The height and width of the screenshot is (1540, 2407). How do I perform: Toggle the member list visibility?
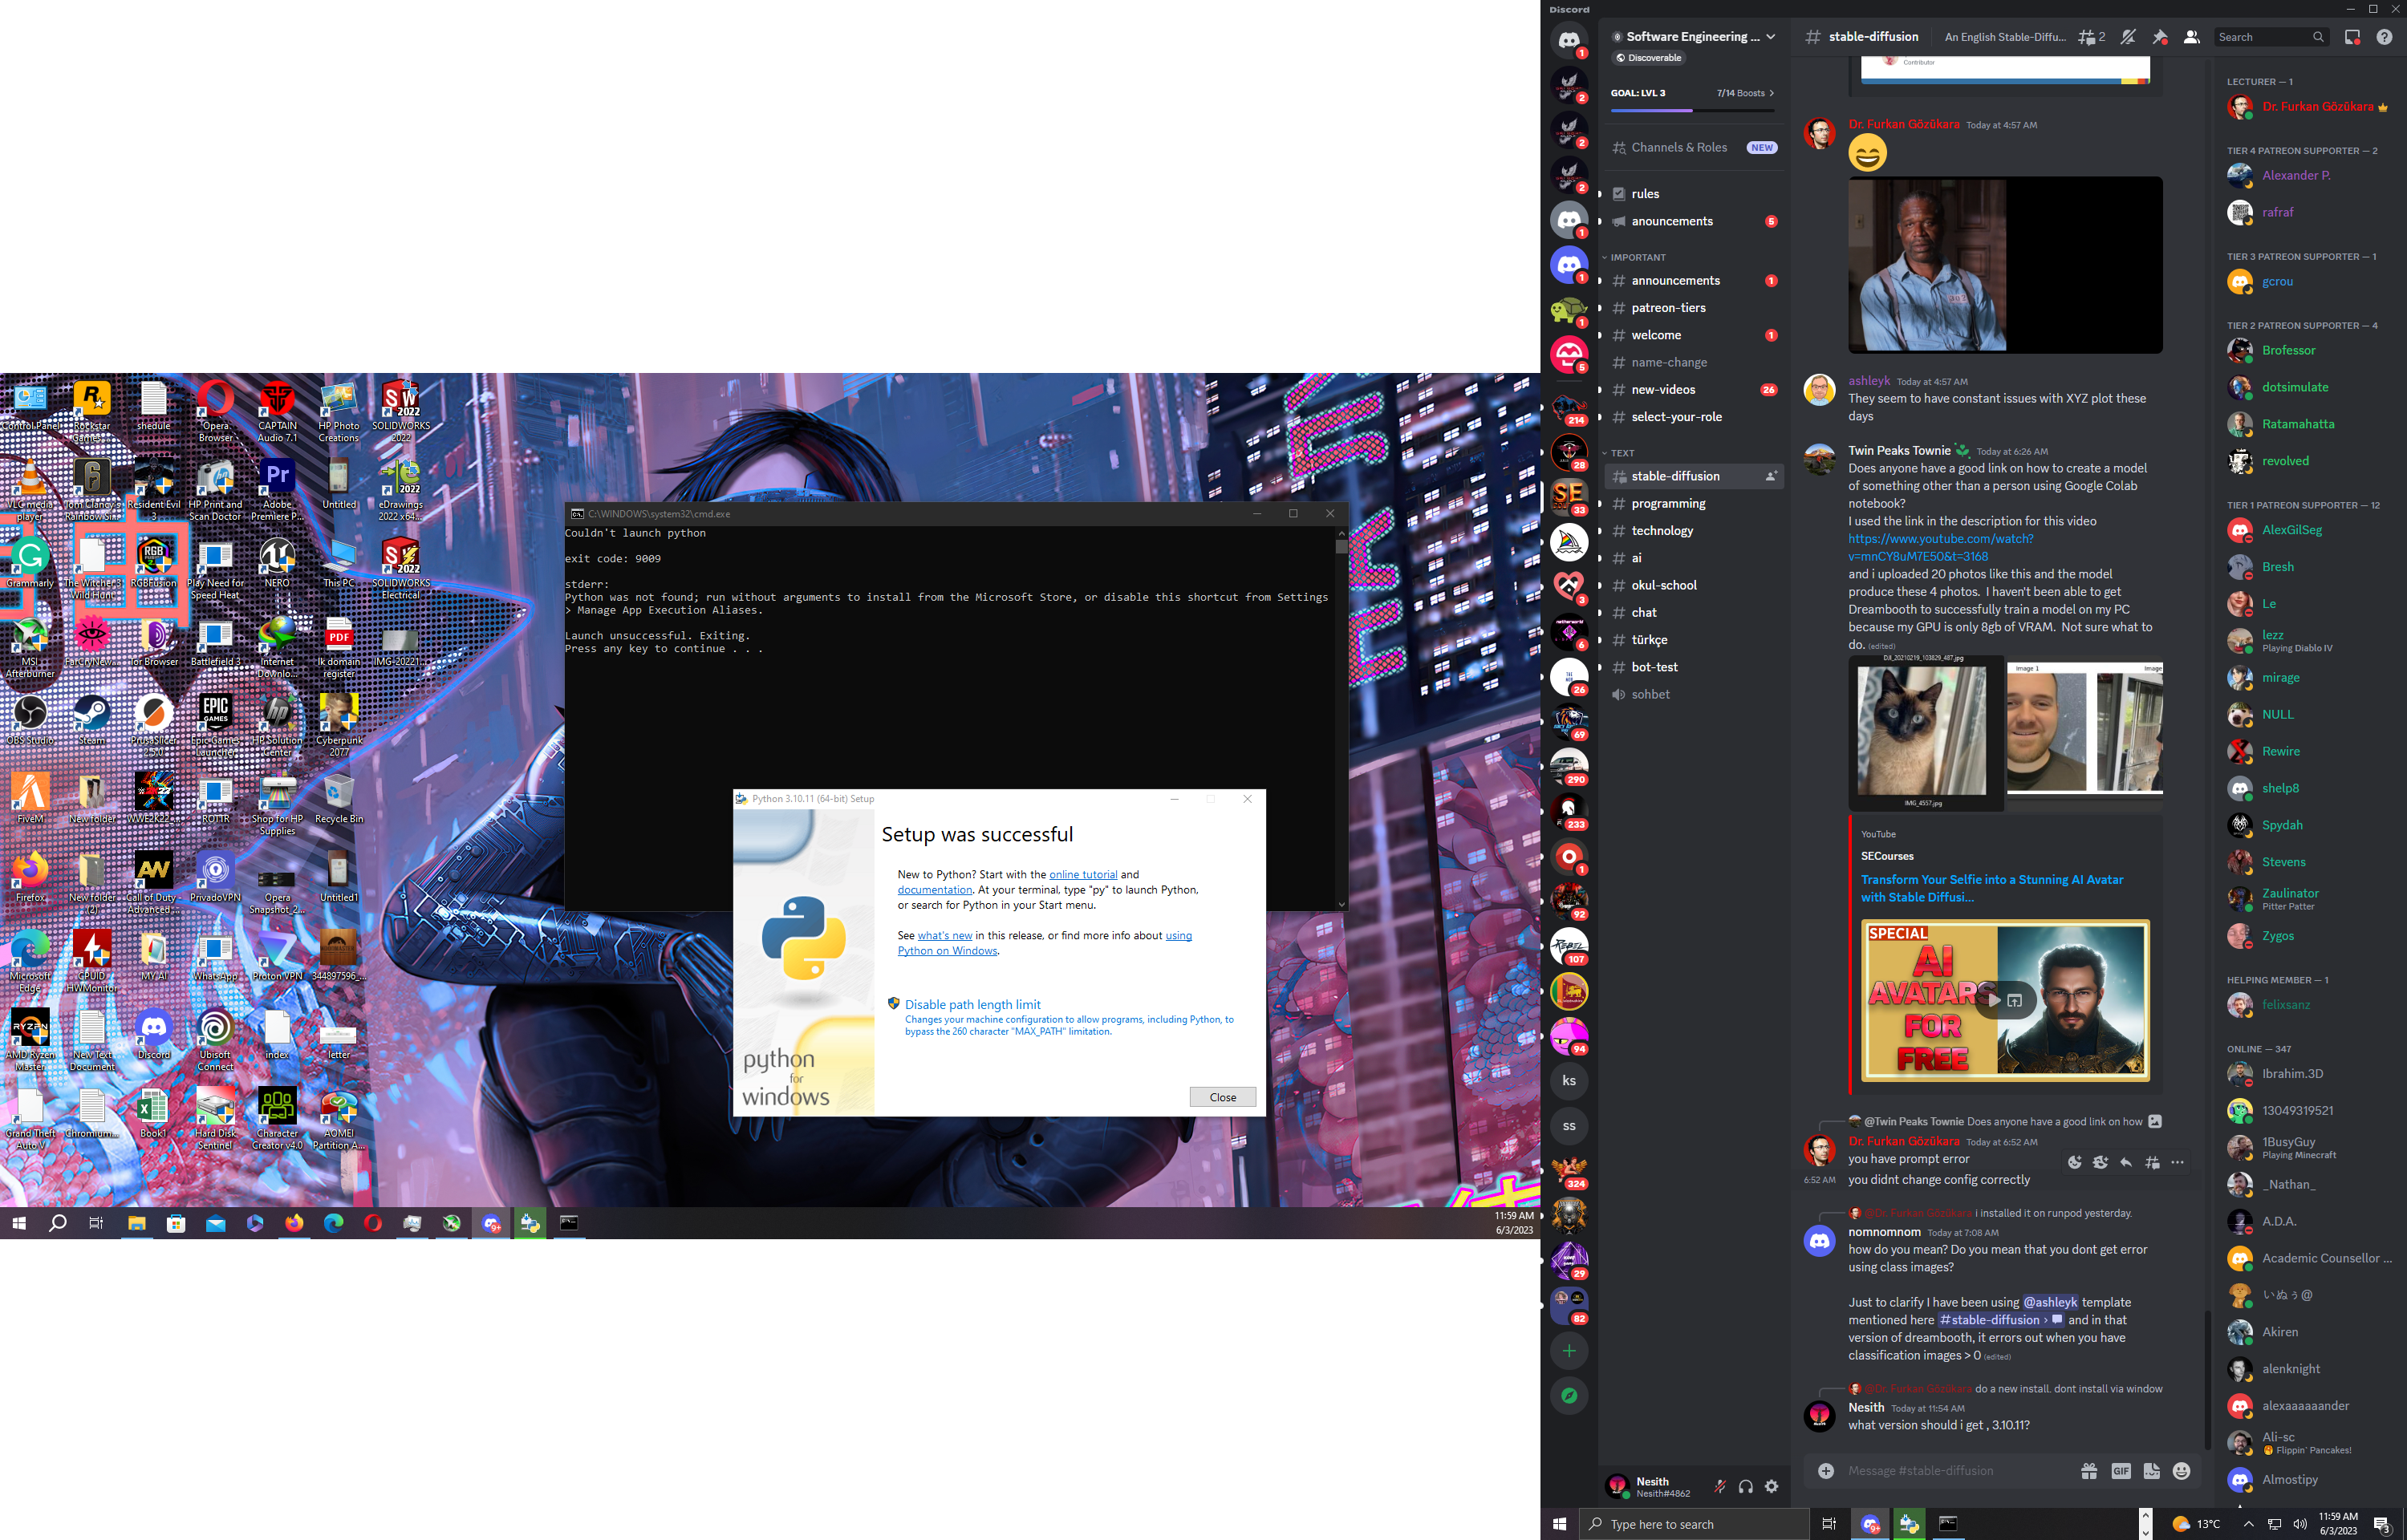tap(2191, 37)
